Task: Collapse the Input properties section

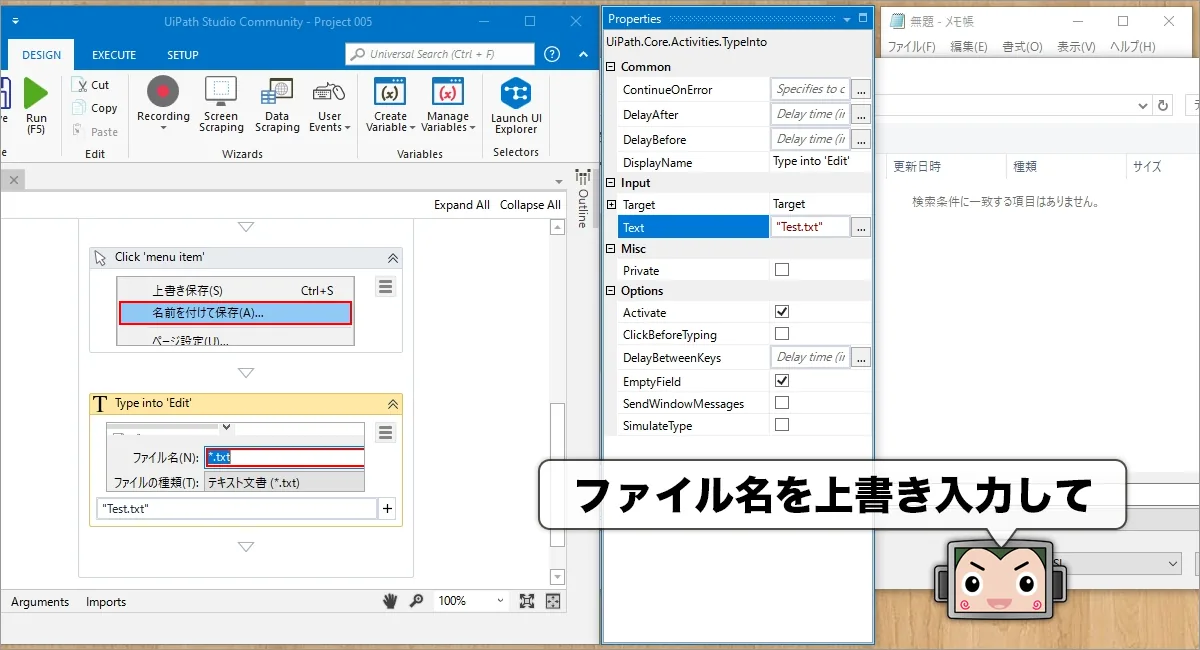Action: pos(611,183)
